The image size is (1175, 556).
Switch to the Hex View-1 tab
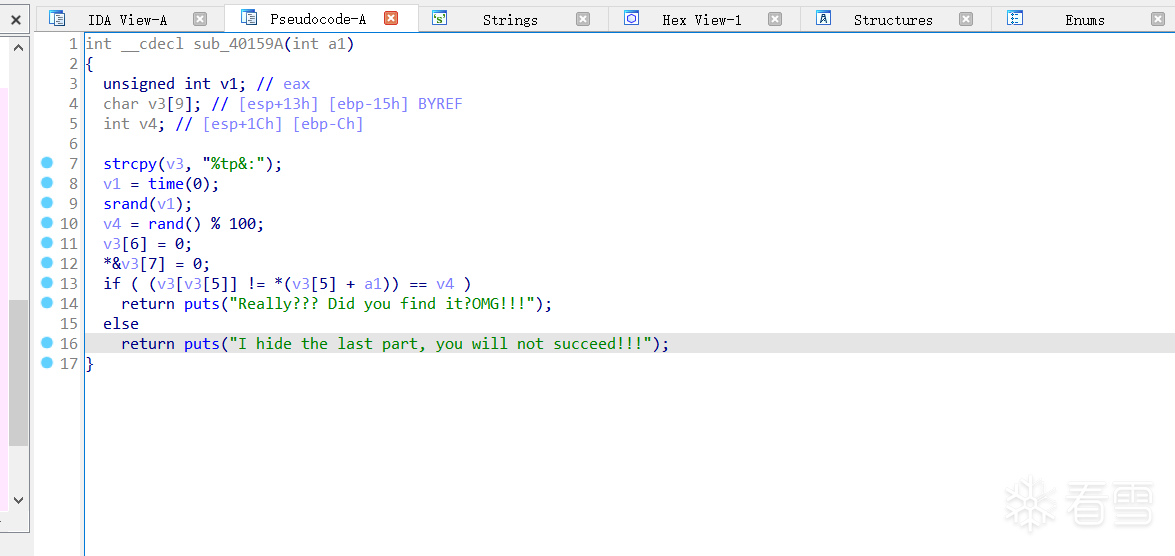click(701, 20)
